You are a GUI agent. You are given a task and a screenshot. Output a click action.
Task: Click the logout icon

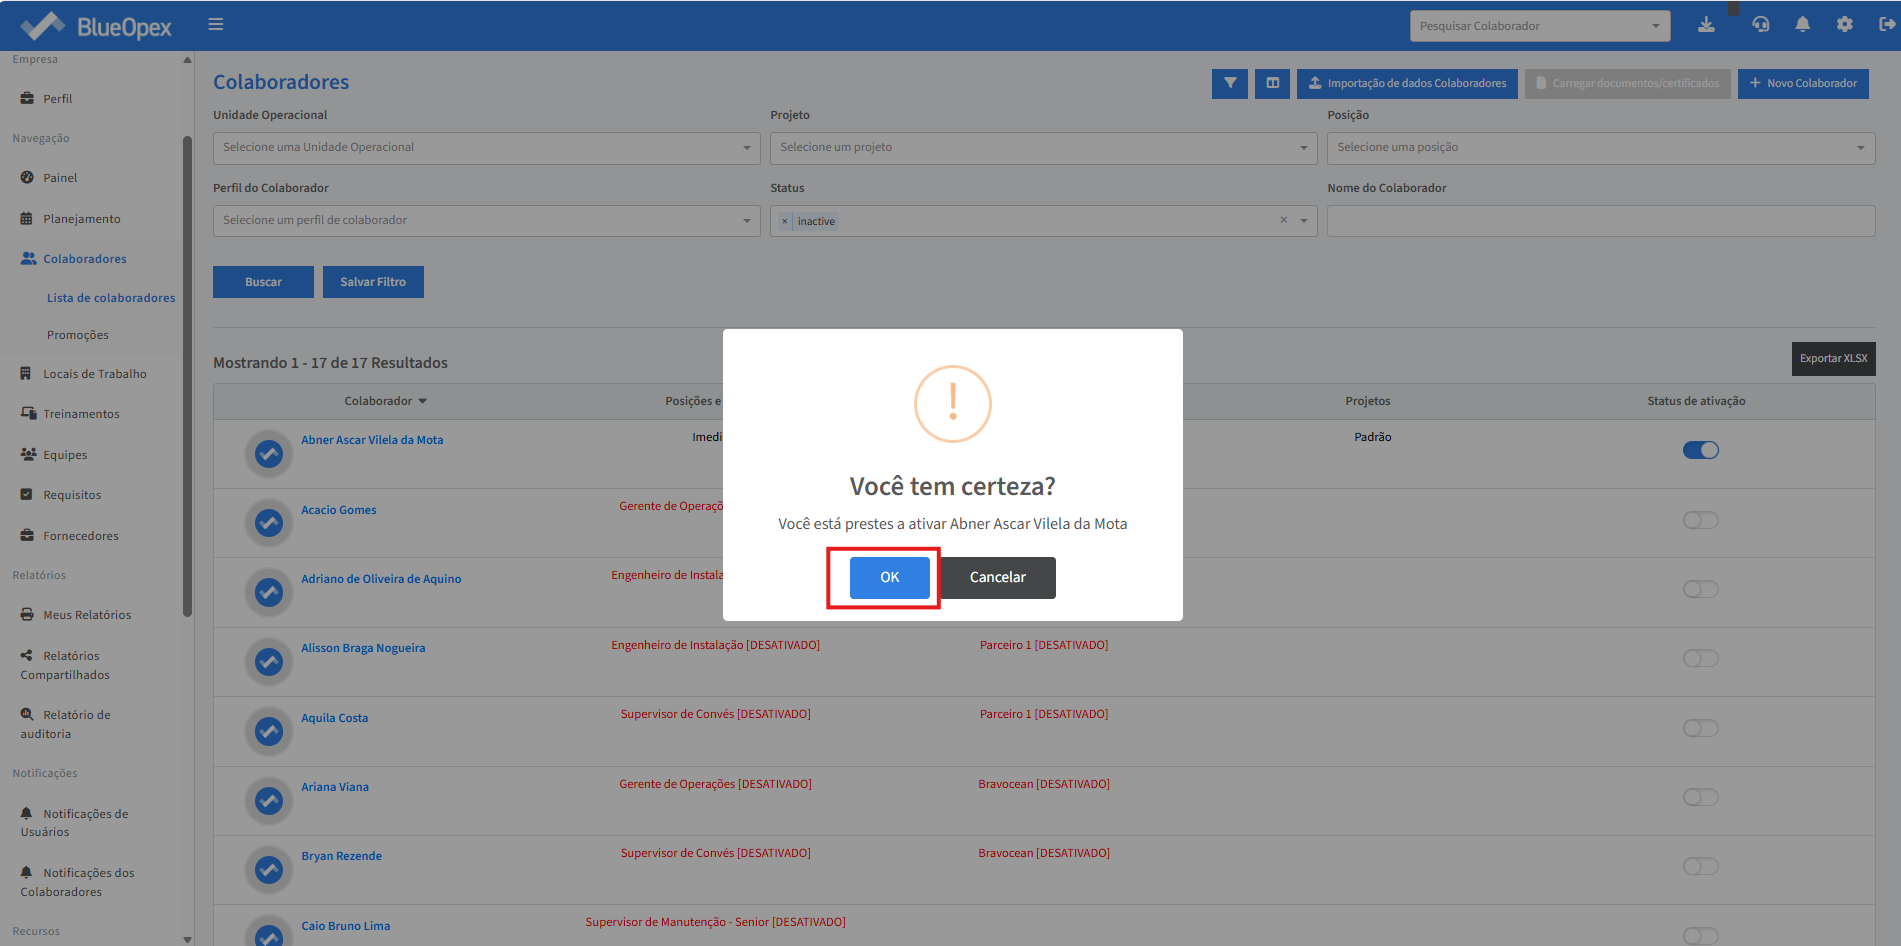[x=1887, y=25]
